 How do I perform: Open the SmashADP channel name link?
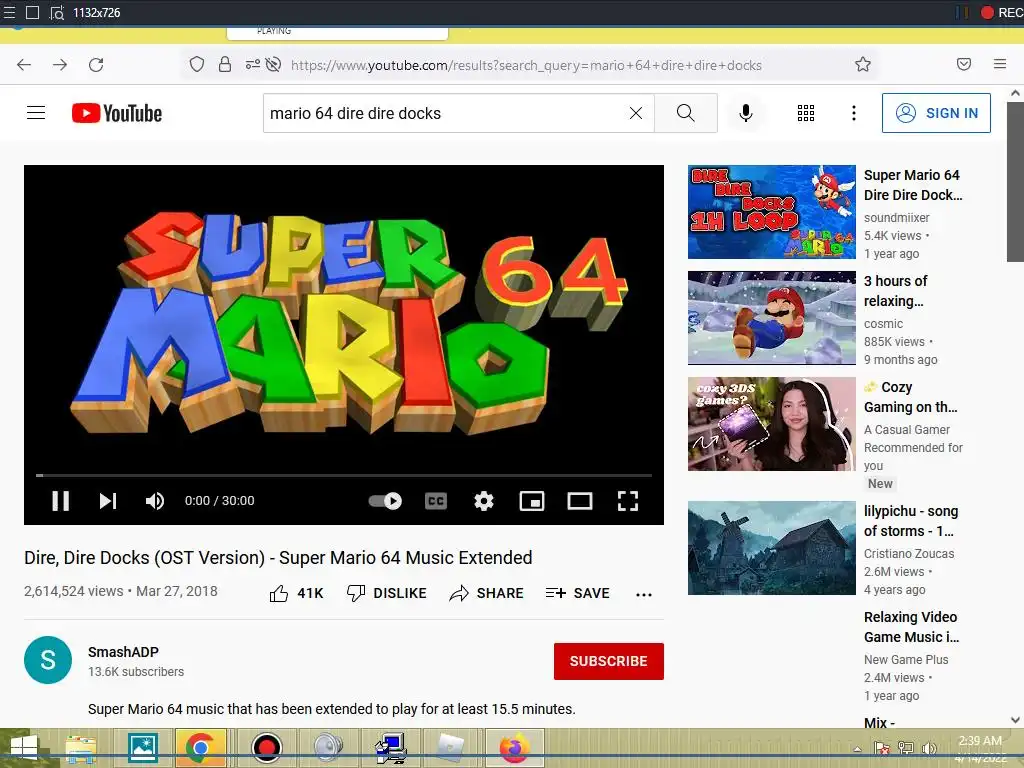click(123, 652)
